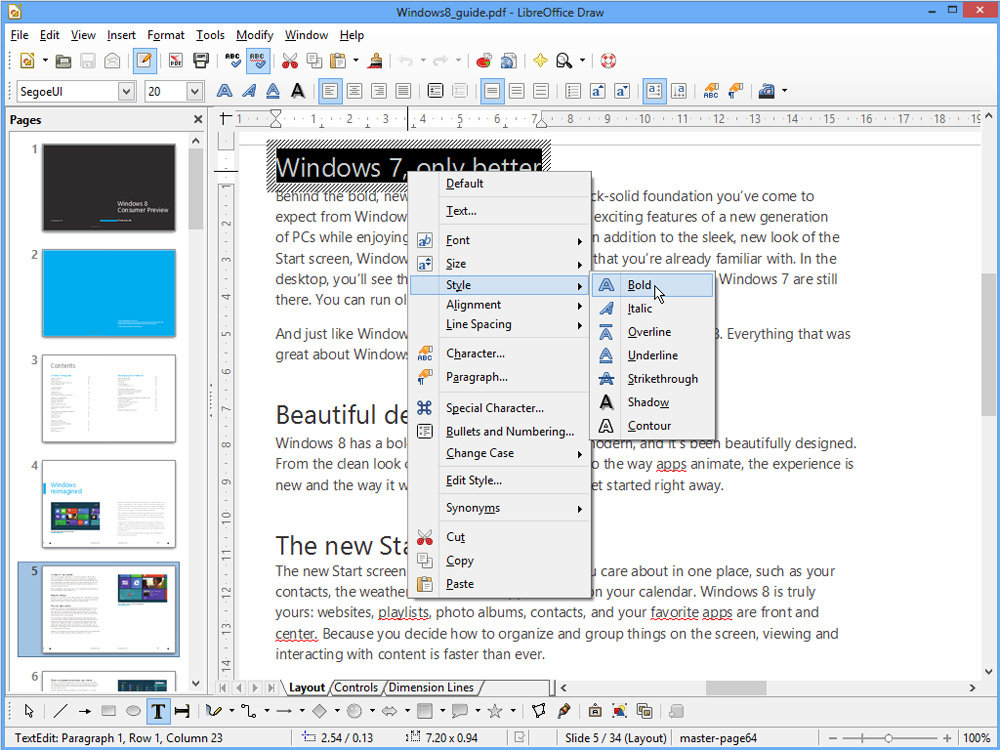
Task: Click the Paragraph dialog icon in the formatting toolbar
Action: [736, 91]
